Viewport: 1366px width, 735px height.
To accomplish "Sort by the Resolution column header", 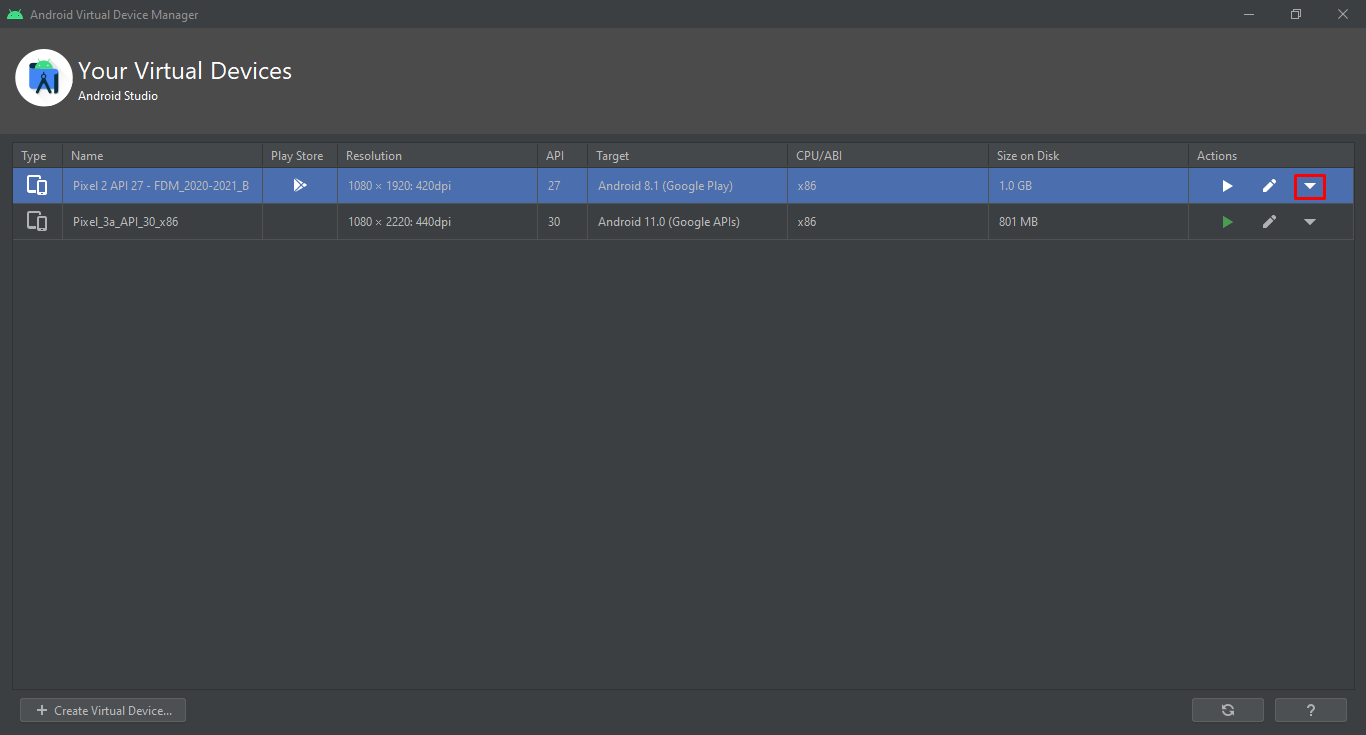I will point(437,155).
